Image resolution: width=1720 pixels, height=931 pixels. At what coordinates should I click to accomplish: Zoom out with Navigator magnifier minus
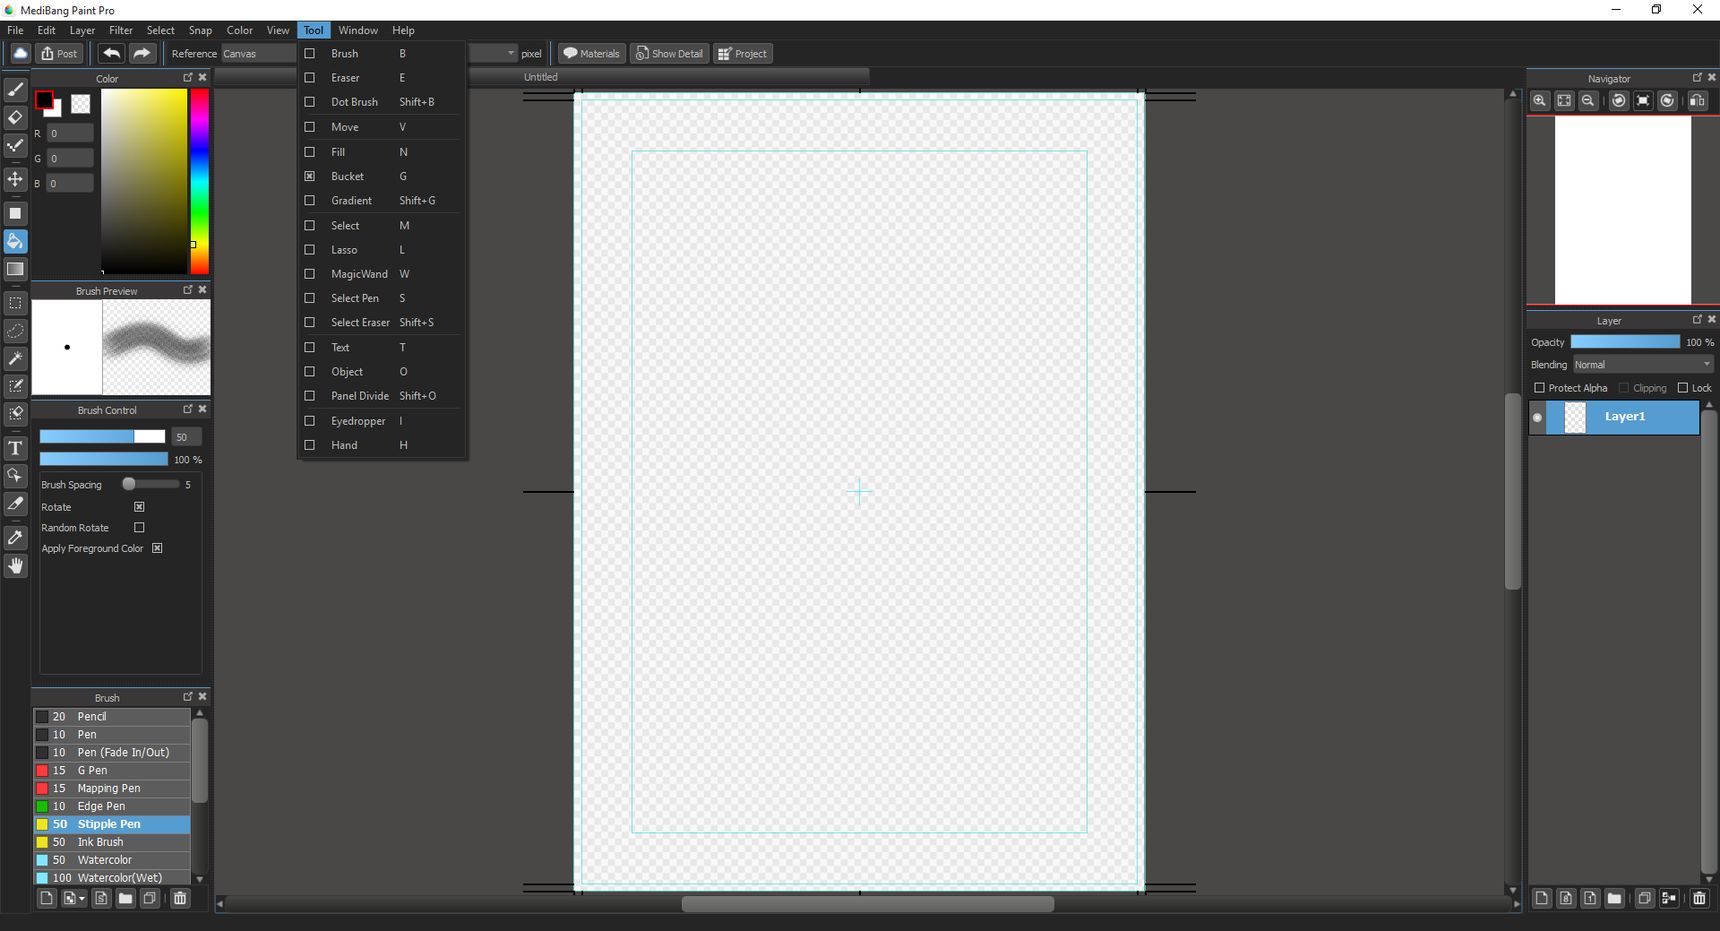point(1588,100)
